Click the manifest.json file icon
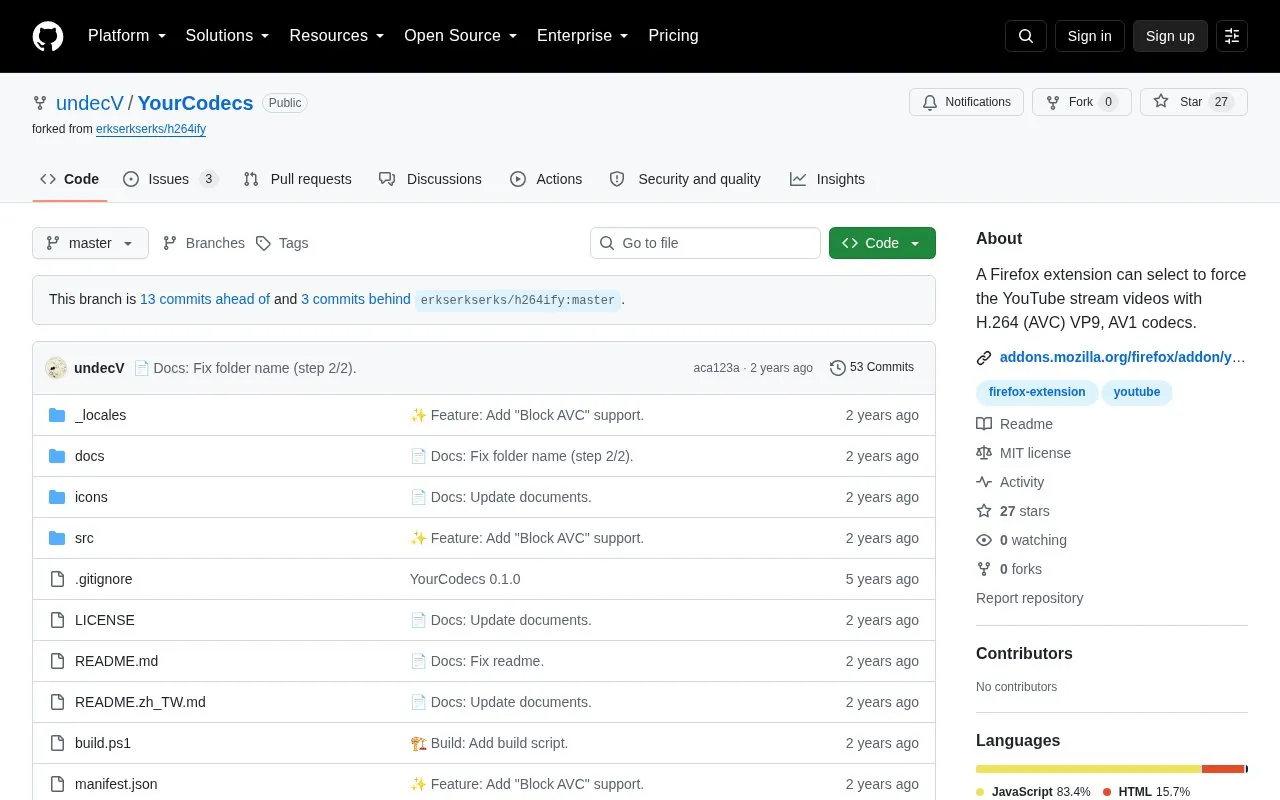Viewport: 1280px width, 800px height. 57,784
